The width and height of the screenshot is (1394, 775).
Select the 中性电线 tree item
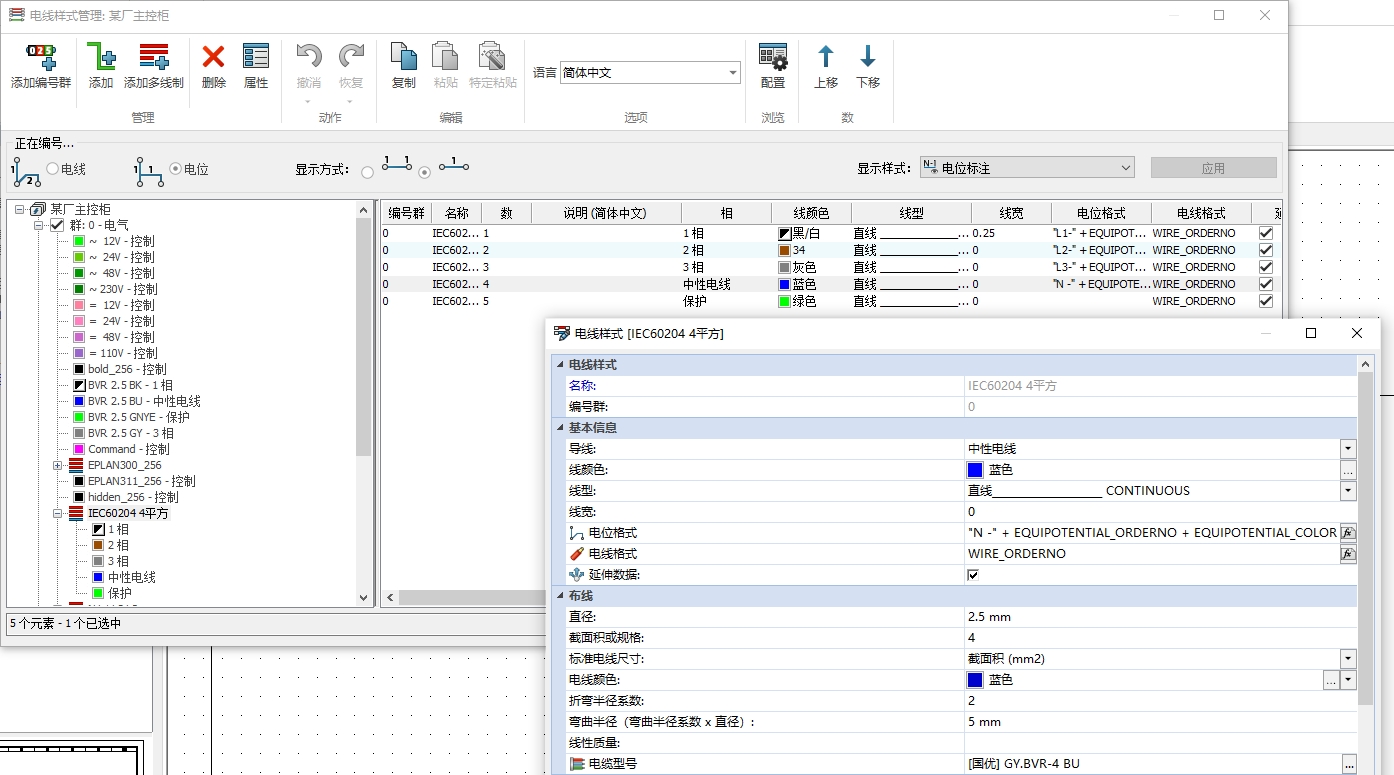tap(131, 577)
